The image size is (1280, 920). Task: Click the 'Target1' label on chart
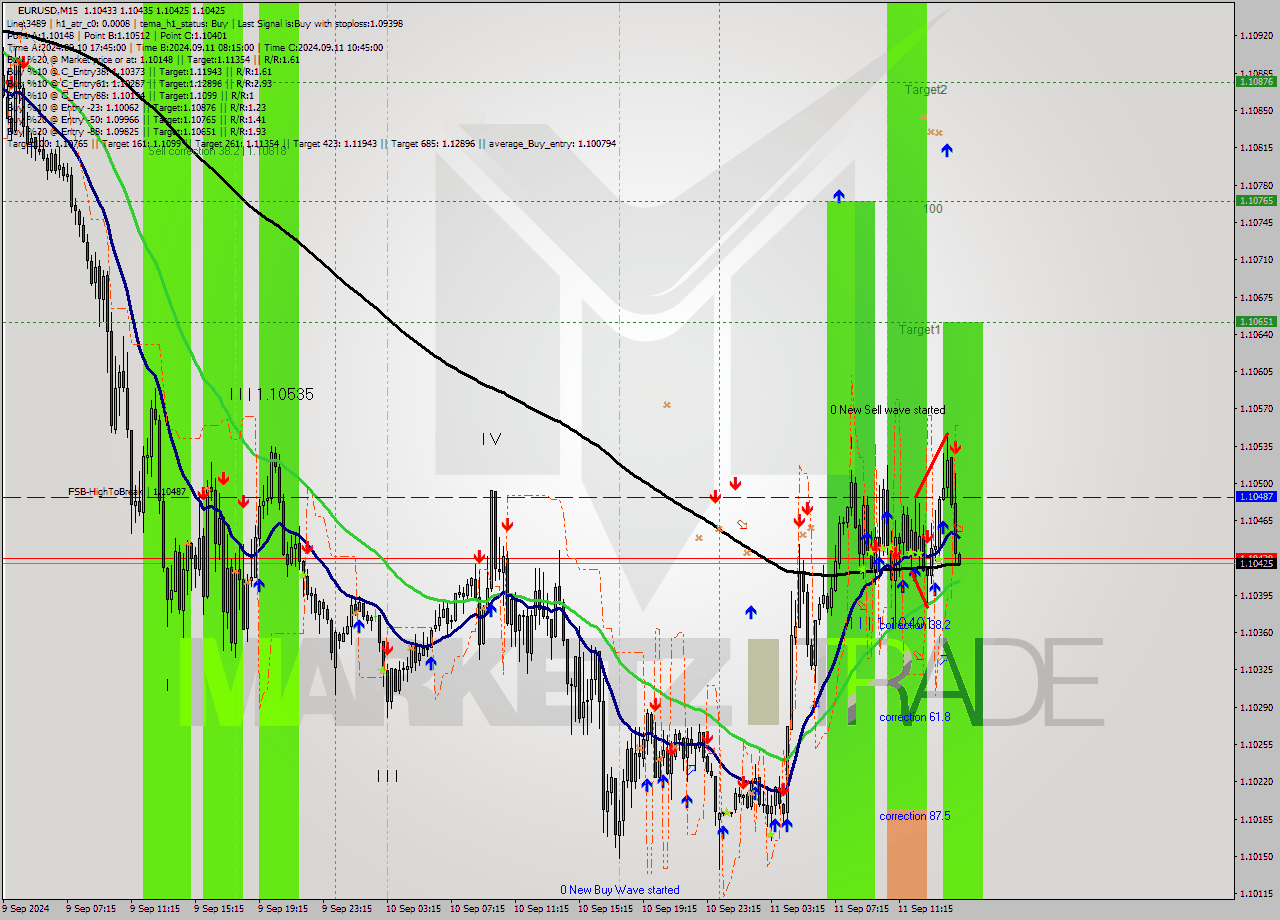(x=919, y=329)
